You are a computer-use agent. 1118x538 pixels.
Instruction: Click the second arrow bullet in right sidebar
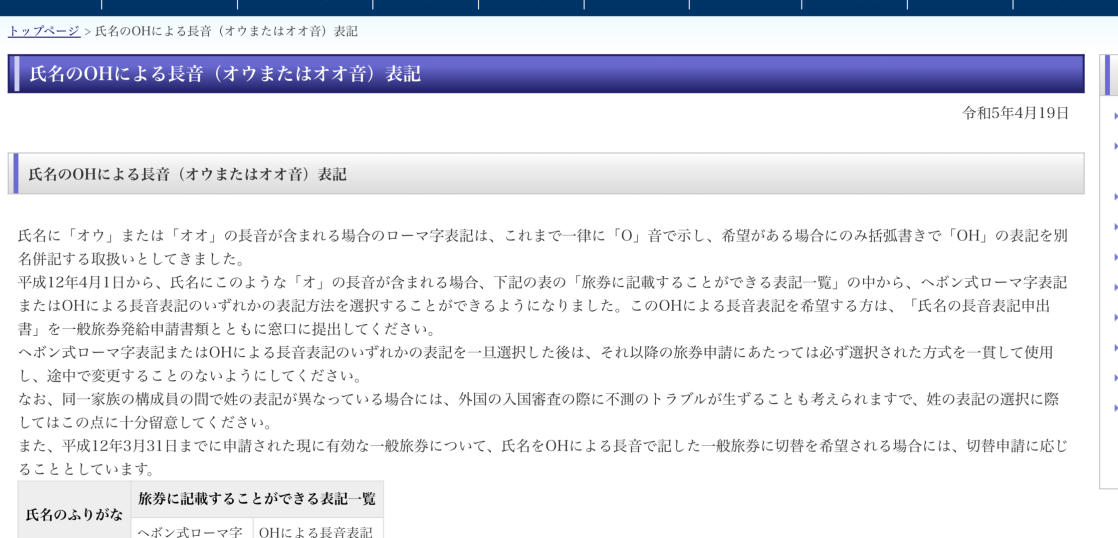pos(1115,146)
